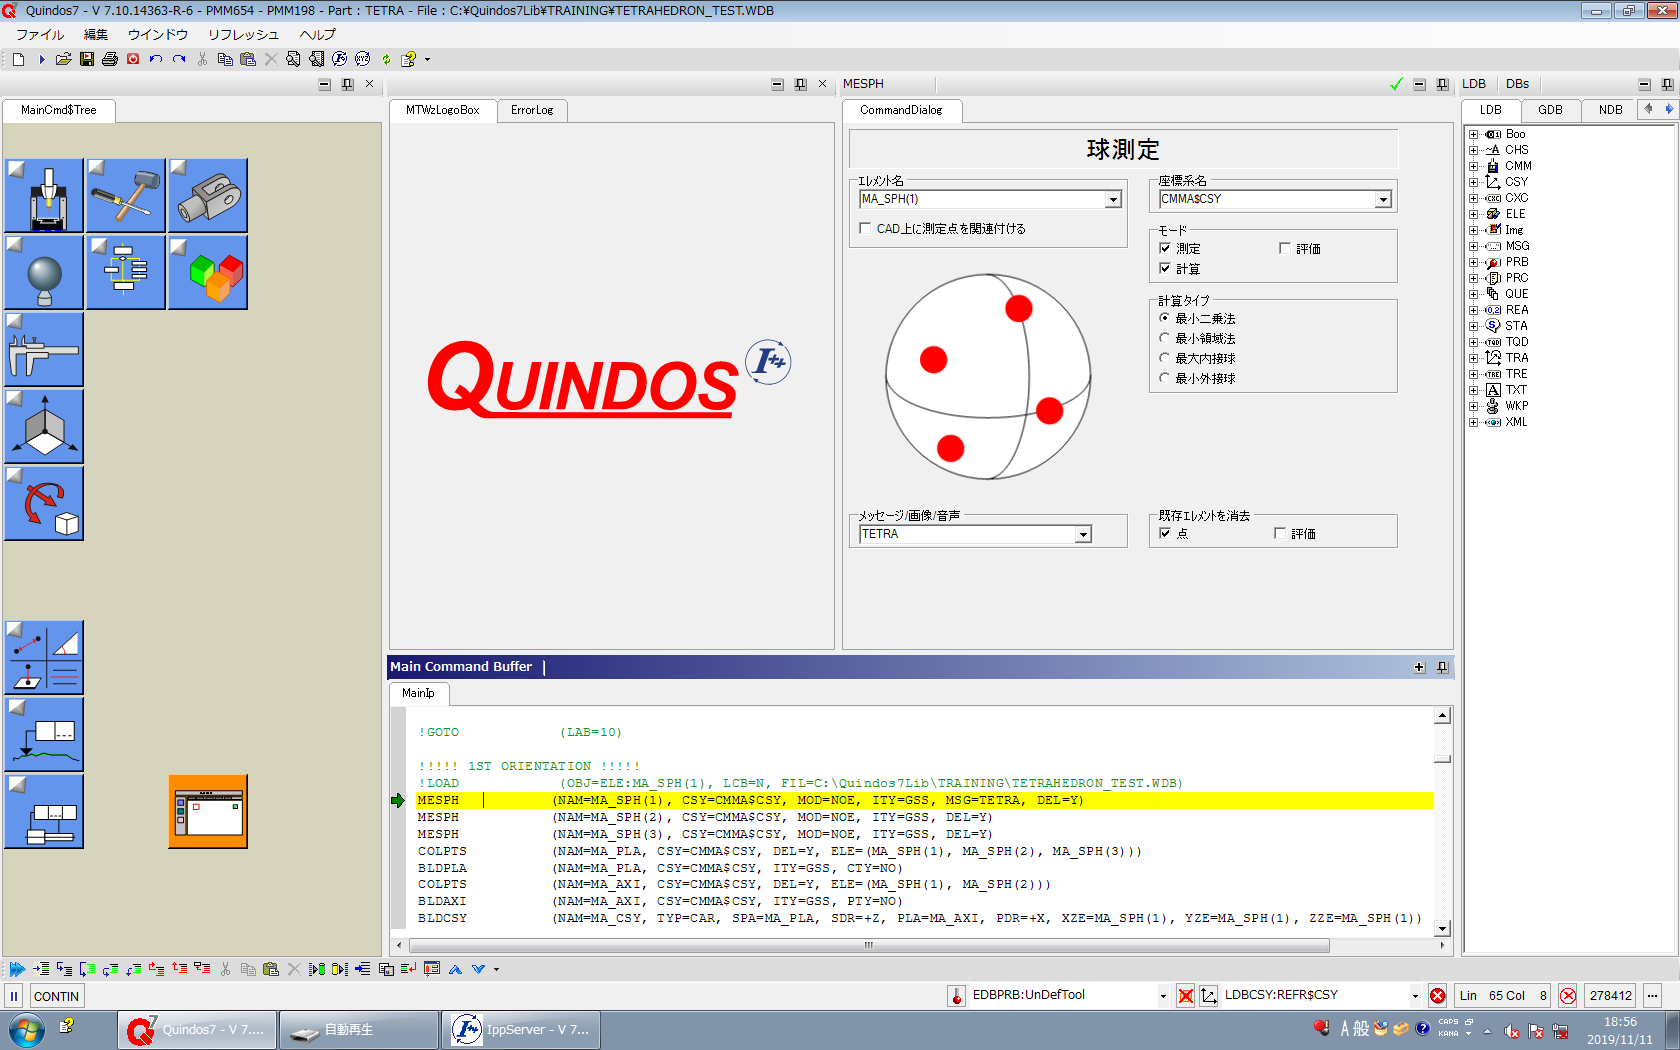Click the green checkmark in MESPH header
Image resolution: width=1680 pixels, height=1050 pixels.
[x=1397, y=84]
